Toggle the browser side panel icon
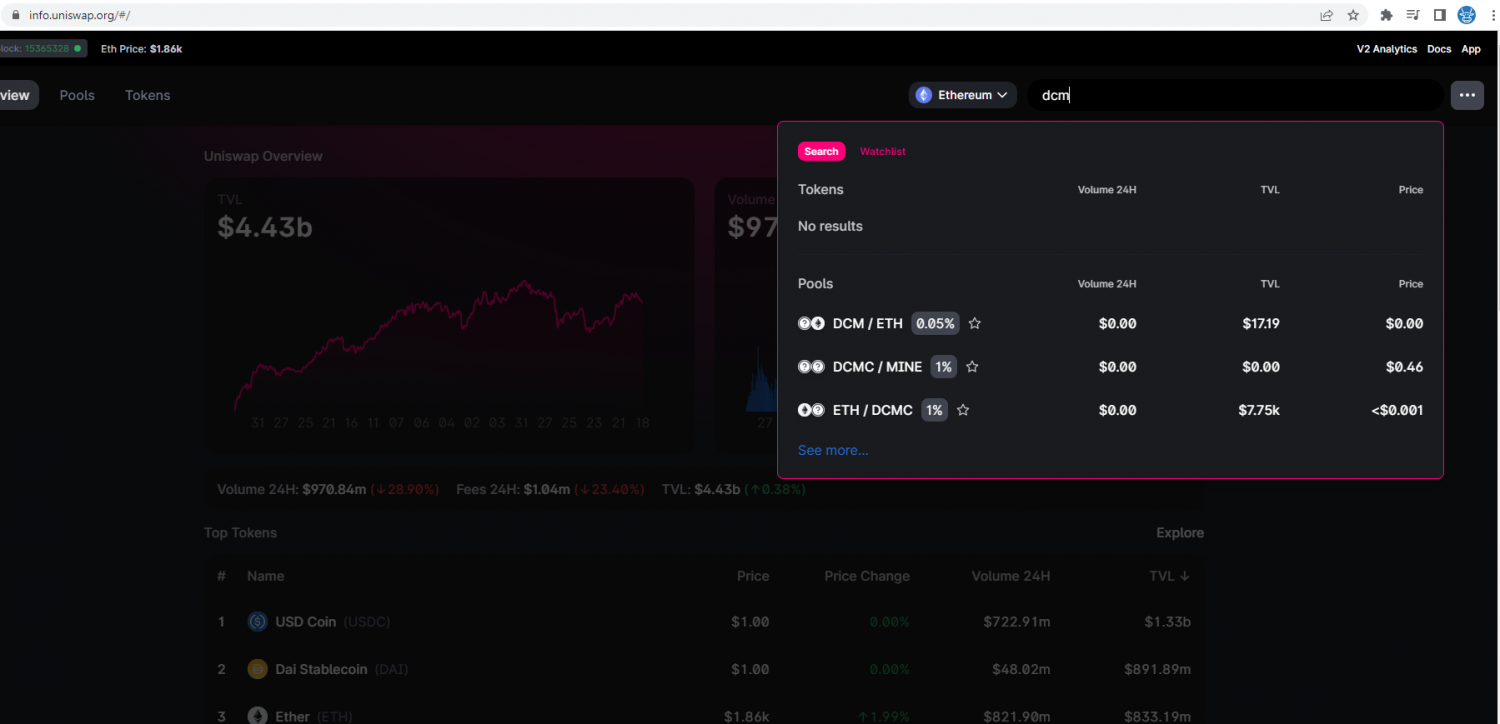This screenshot has height=724, width=1500. pos(1440,15)
